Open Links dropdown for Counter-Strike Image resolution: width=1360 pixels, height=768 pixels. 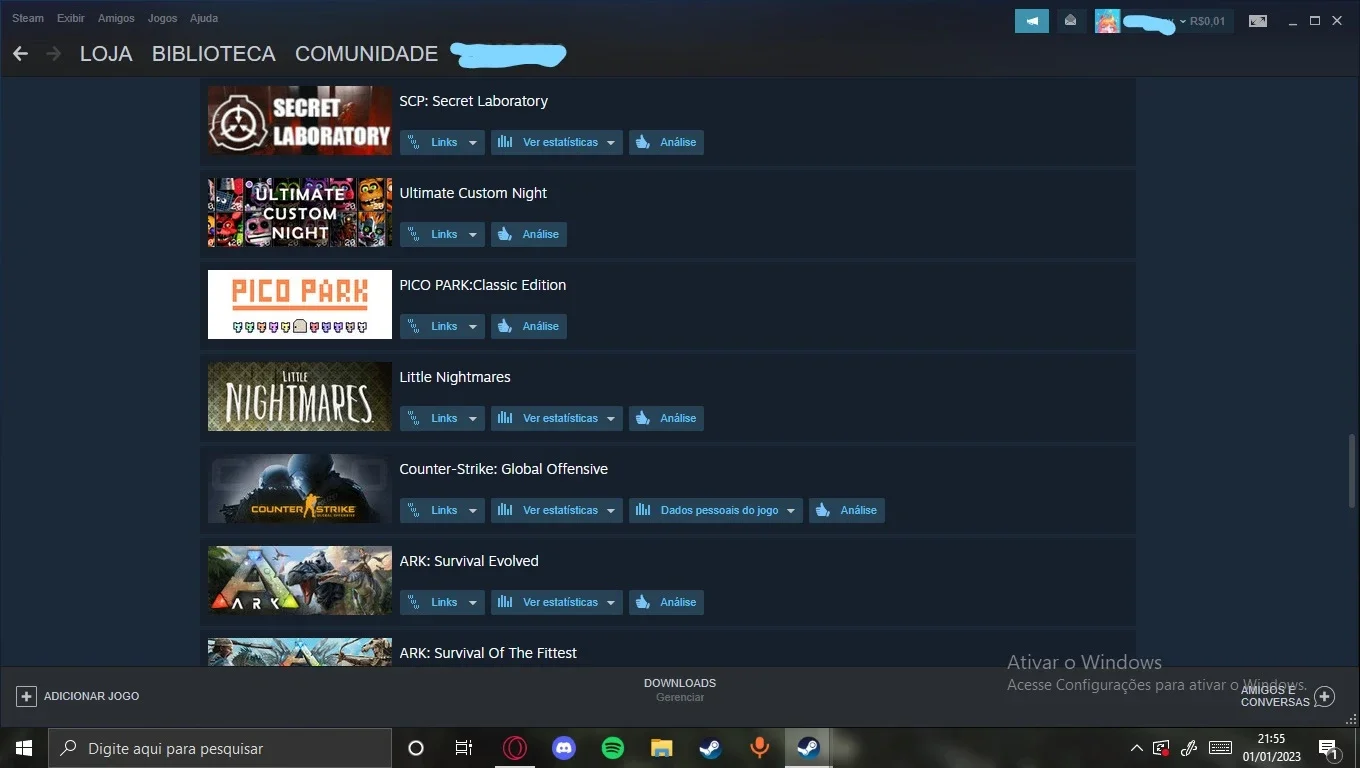pyautogui.click(x=442, y=510)
